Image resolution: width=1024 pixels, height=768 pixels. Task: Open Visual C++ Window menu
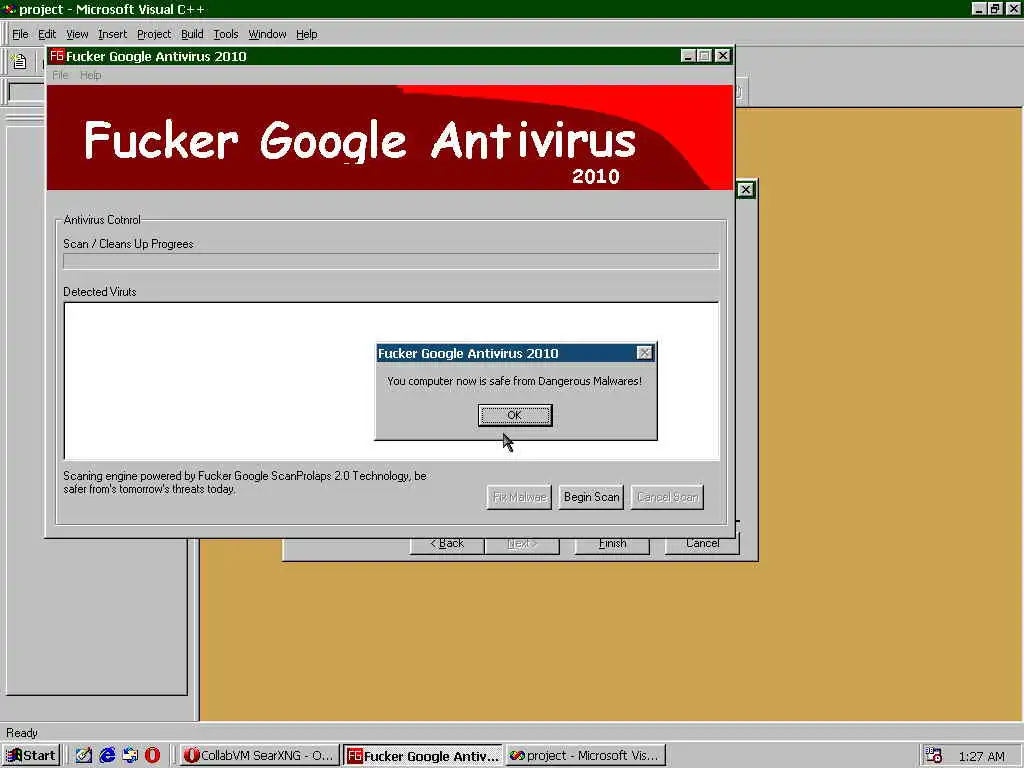tap(267, 34)
